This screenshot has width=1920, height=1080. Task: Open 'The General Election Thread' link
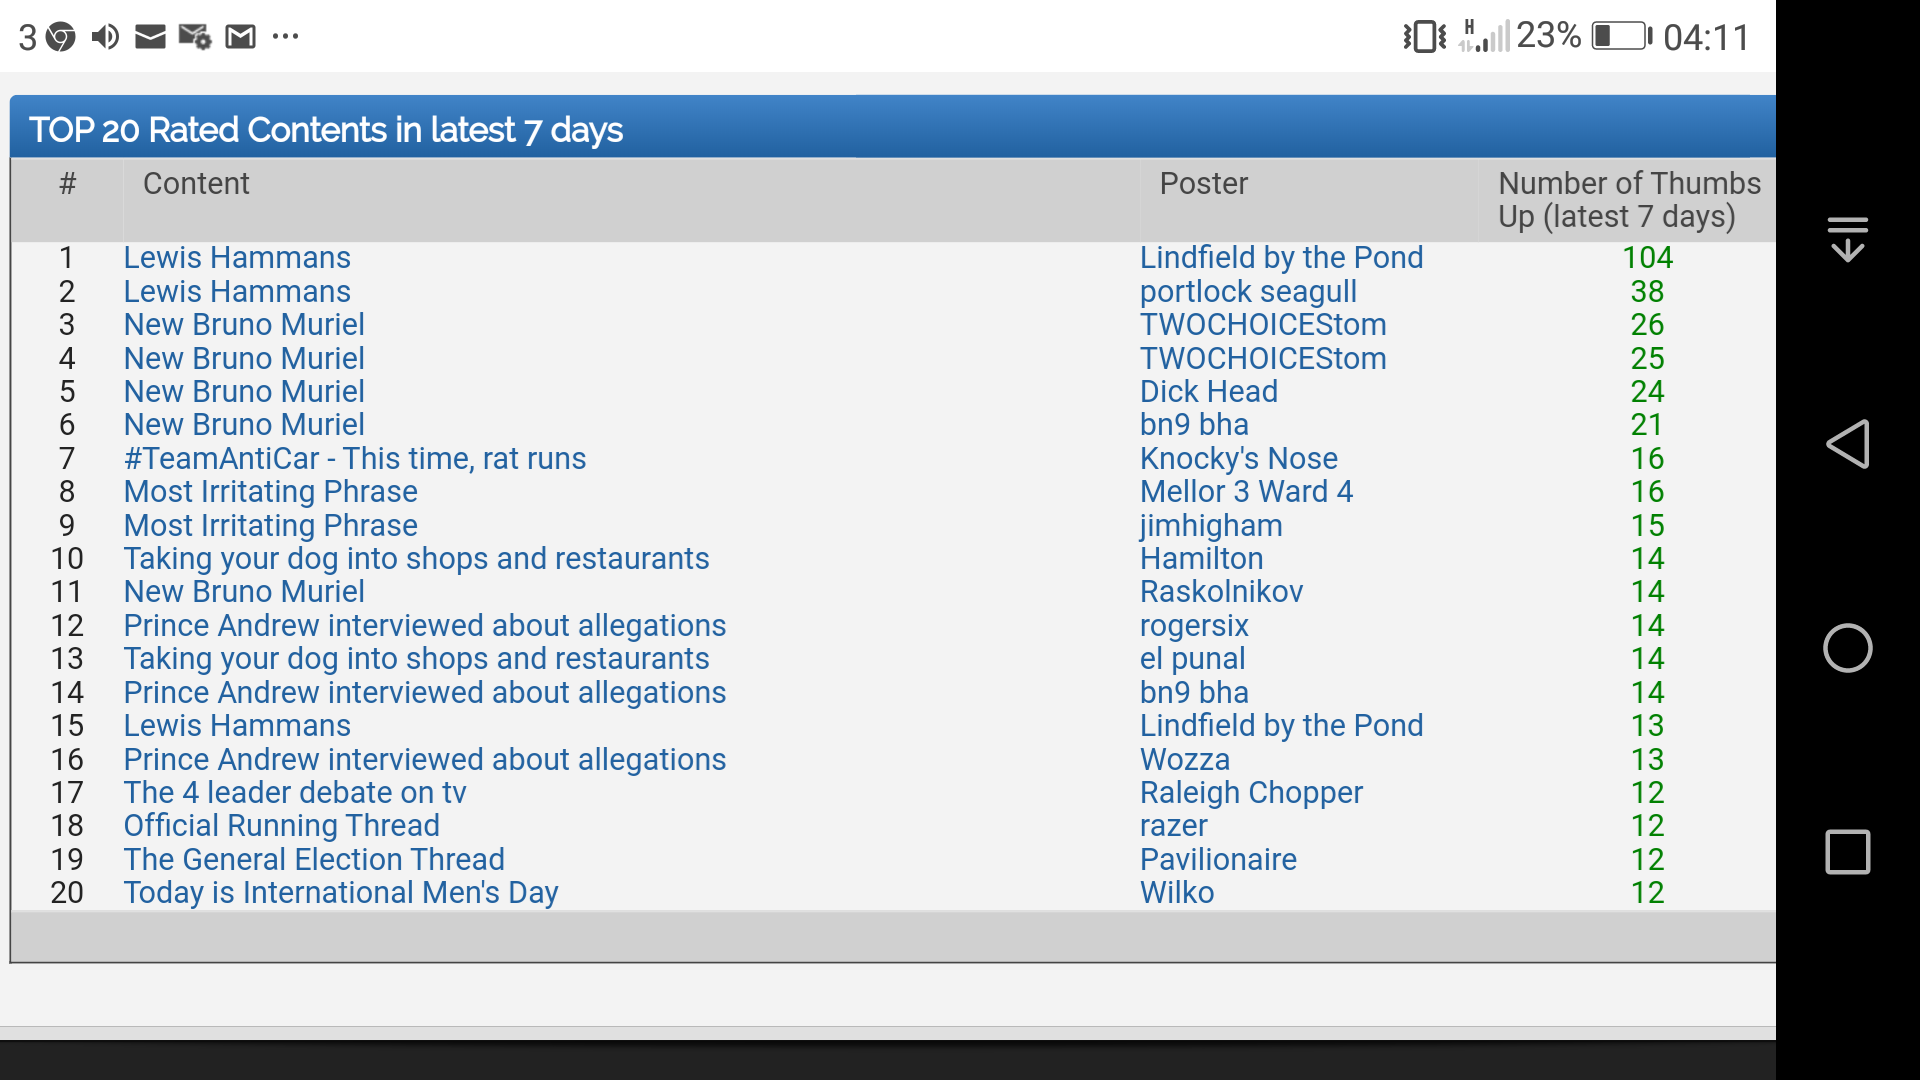[x=314, y=860]
